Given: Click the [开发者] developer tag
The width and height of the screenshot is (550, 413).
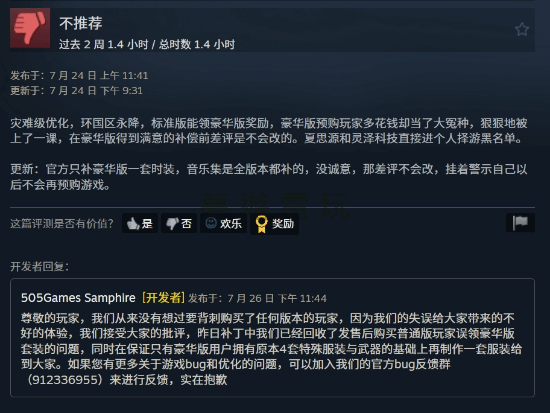Looking at the screenshot, I should coord(163,298).
